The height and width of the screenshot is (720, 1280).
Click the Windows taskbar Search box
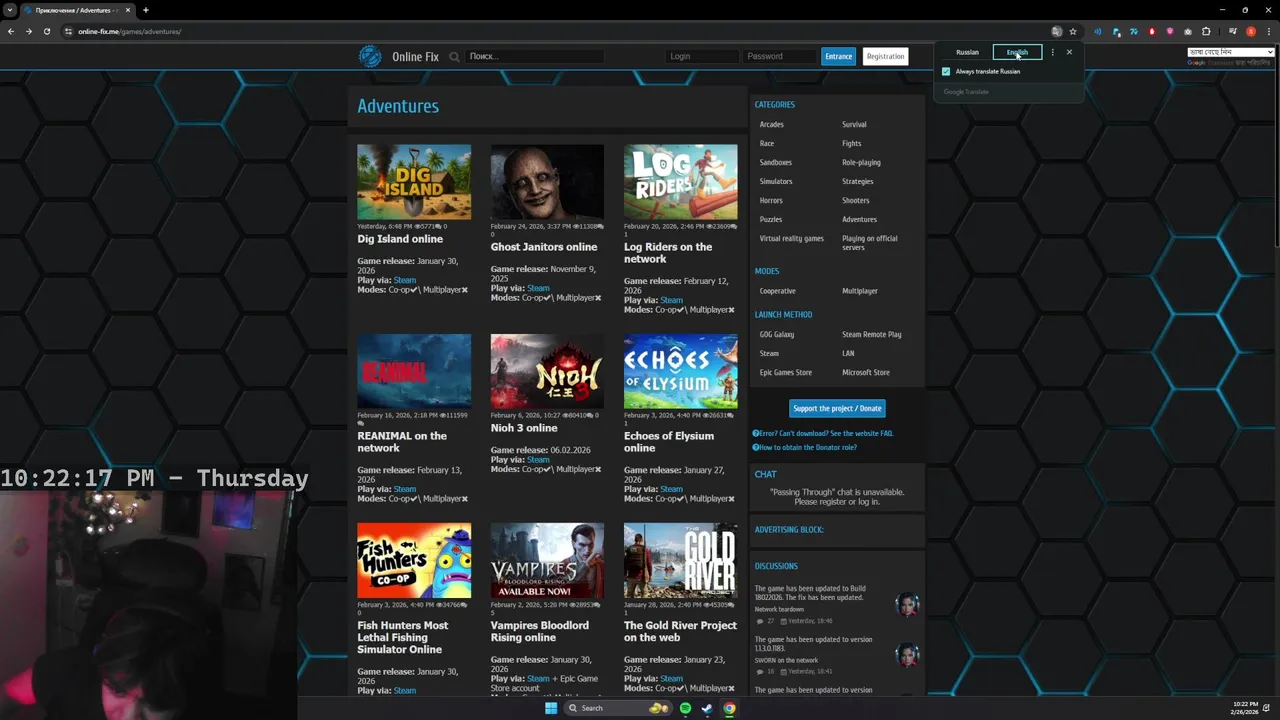click(617, 708)
